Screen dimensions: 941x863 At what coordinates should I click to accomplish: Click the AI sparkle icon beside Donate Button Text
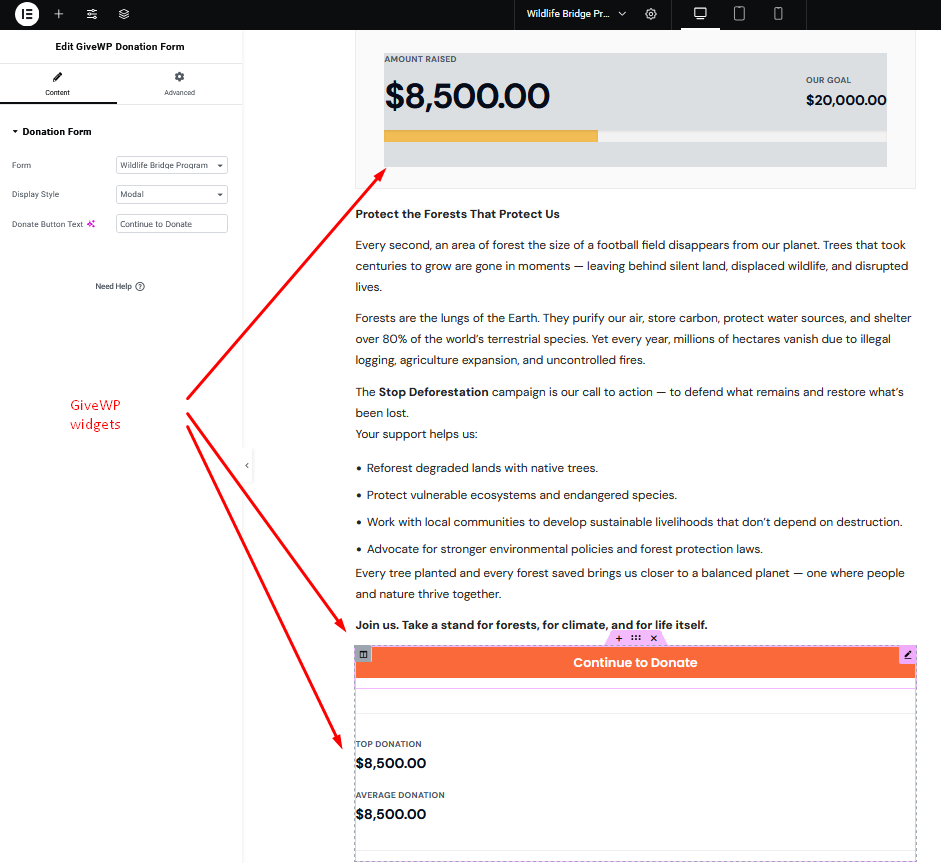(91, 224)
